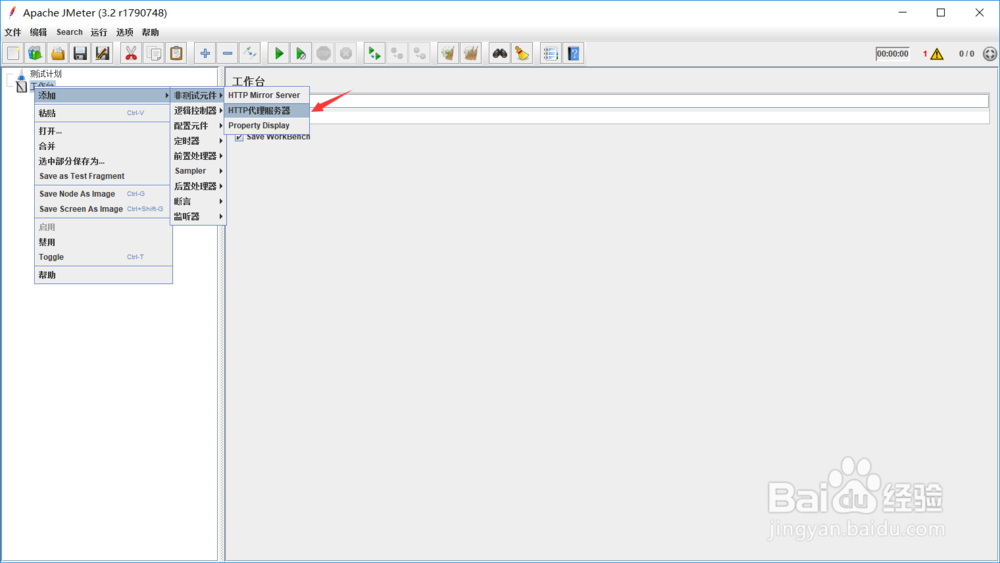Open the Templates icon

coord(35,54)
